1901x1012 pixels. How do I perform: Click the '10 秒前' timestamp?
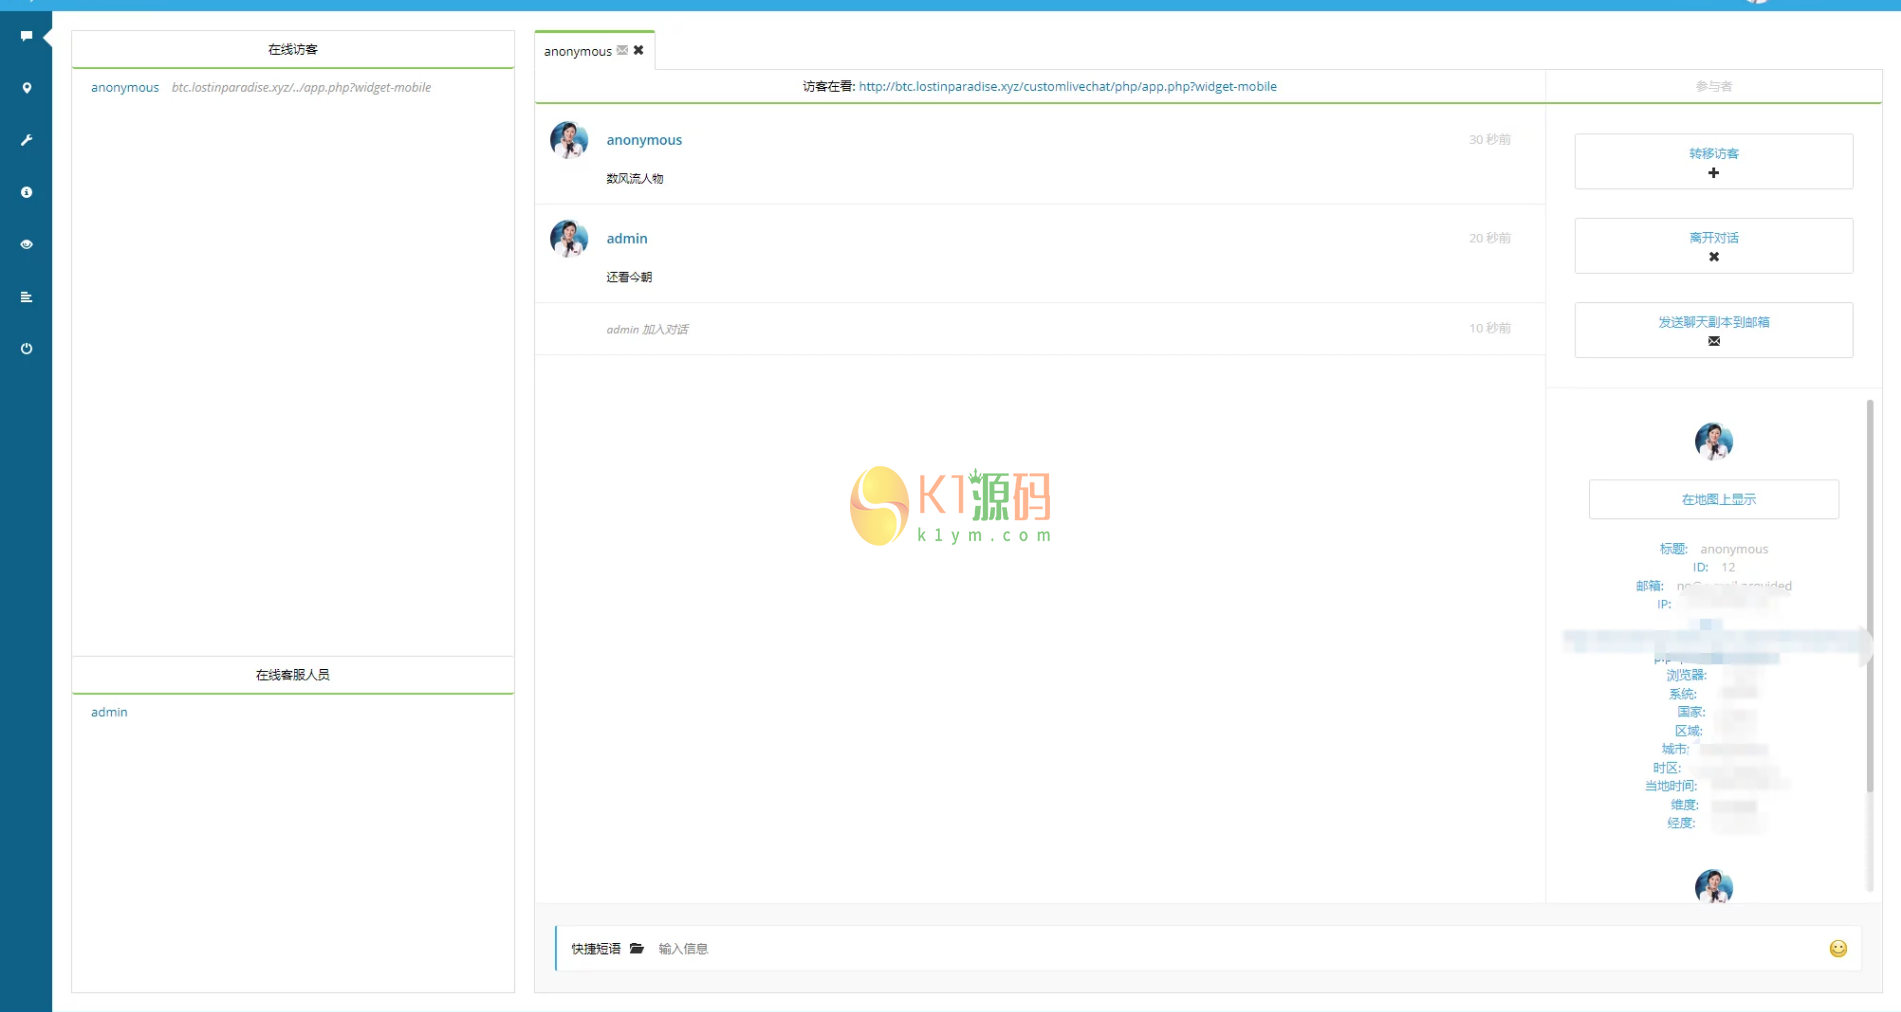(x=1489, y=329)
